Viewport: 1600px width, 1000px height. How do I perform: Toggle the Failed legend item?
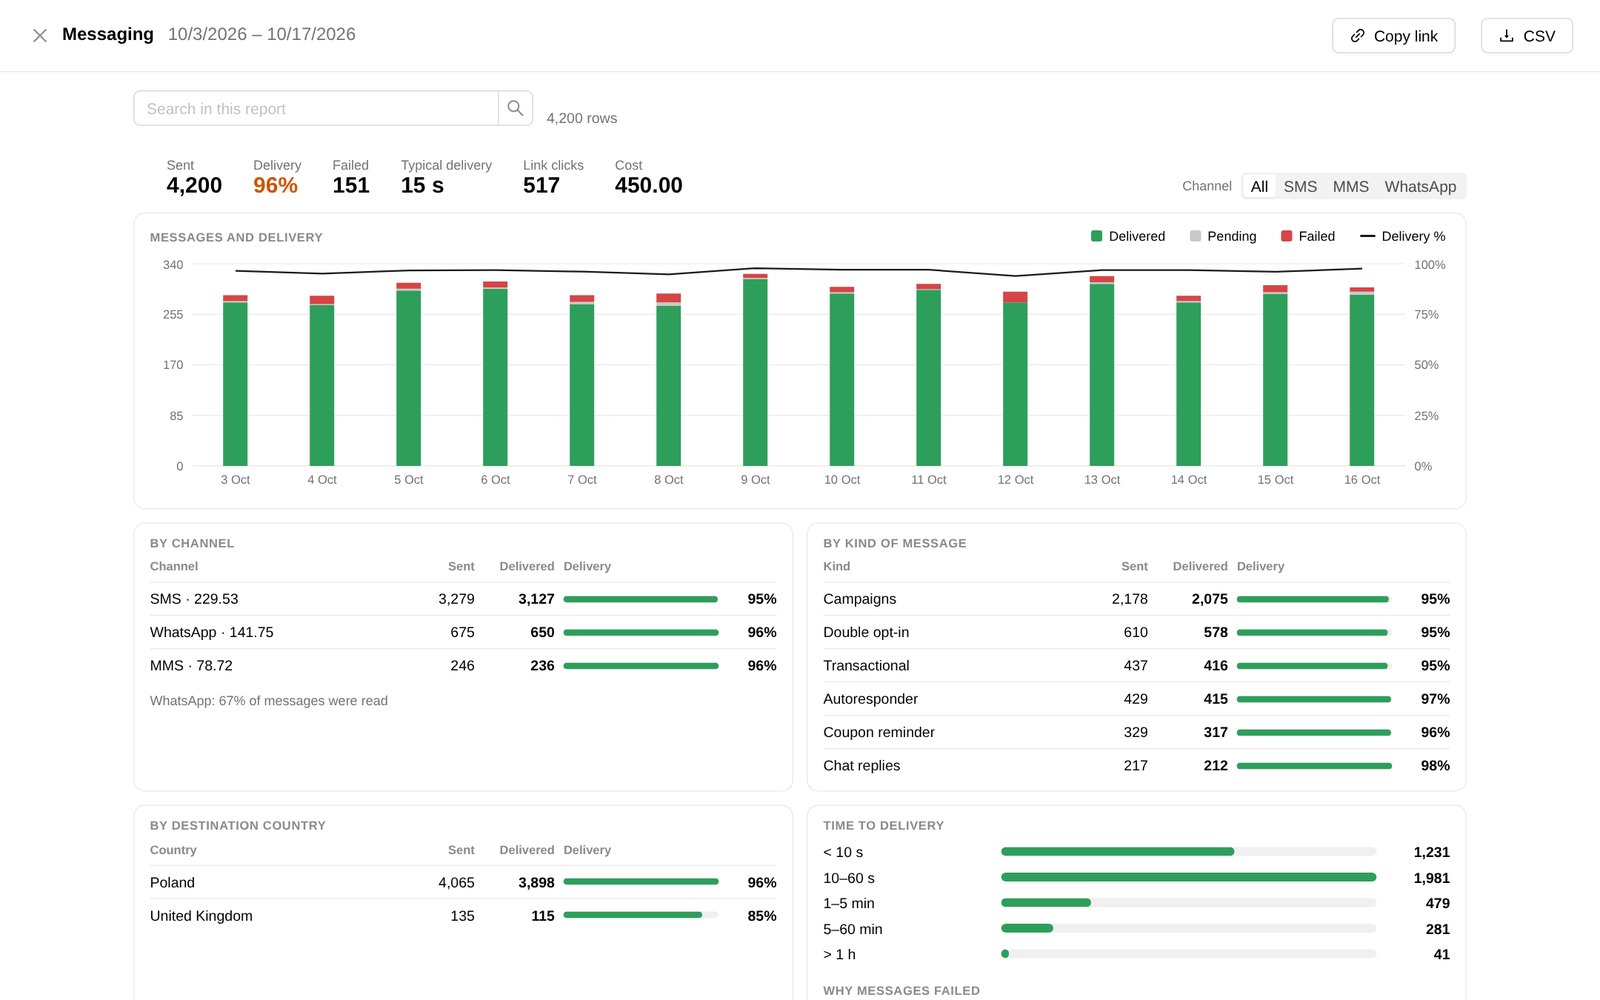coord(1308,236)
